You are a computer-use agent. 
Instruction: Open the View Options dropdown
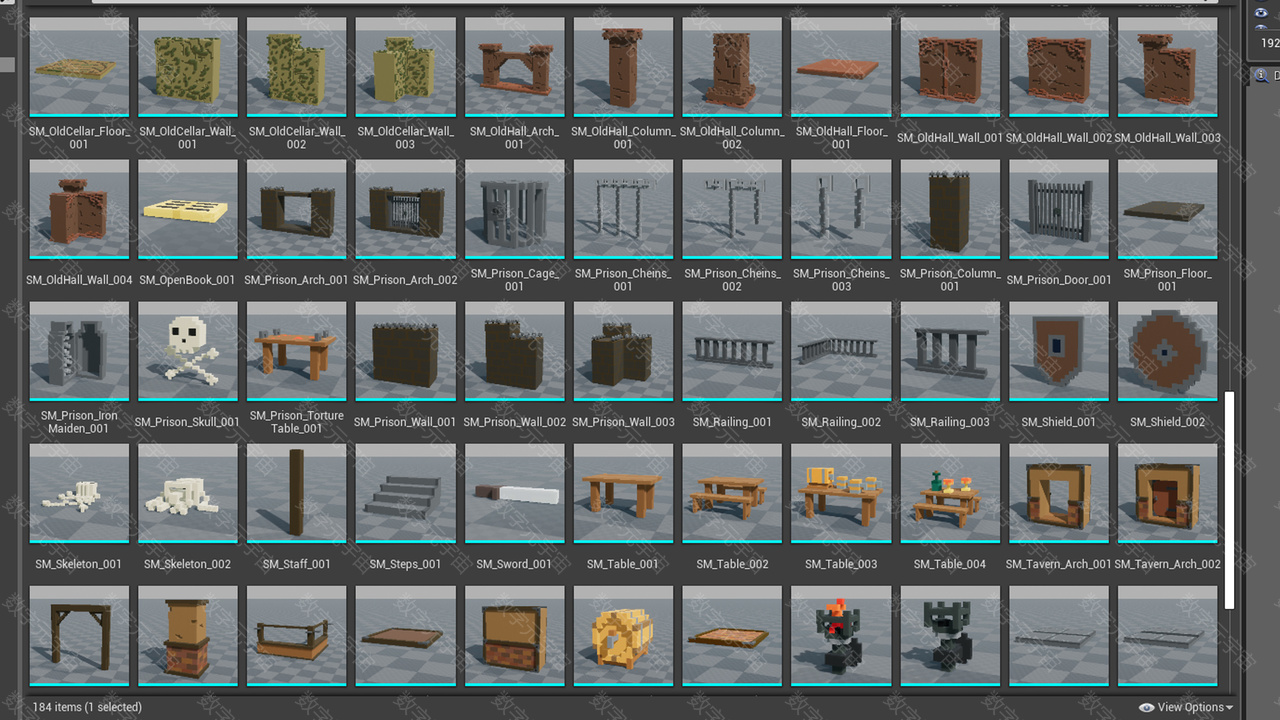pyautogui.click(x=1186, y=707)
